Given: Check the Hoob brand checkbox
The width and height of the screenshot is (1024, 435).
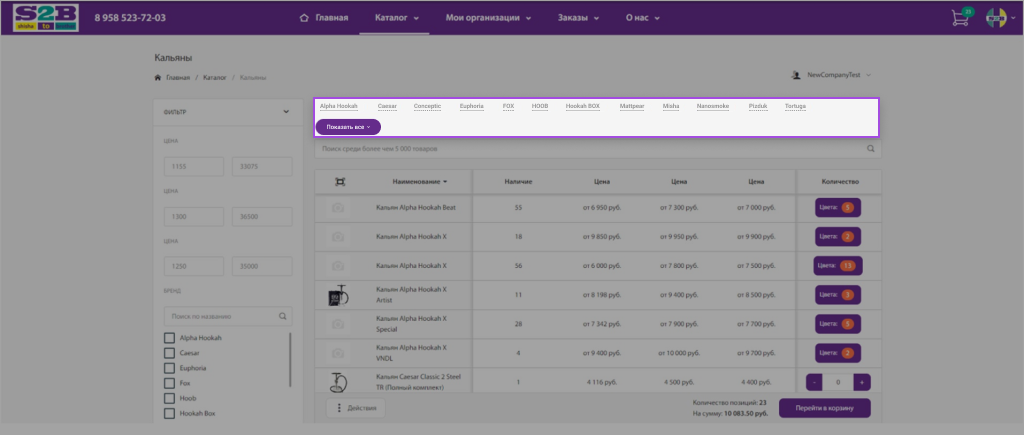Looking at the screenshot, I should (169, 398).
